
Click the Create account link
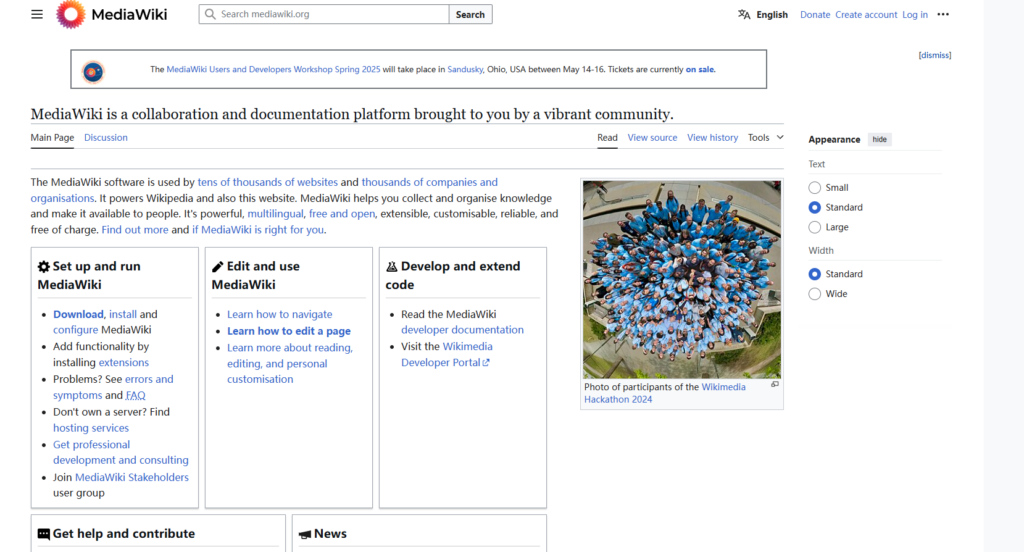[x=866, y=15]
